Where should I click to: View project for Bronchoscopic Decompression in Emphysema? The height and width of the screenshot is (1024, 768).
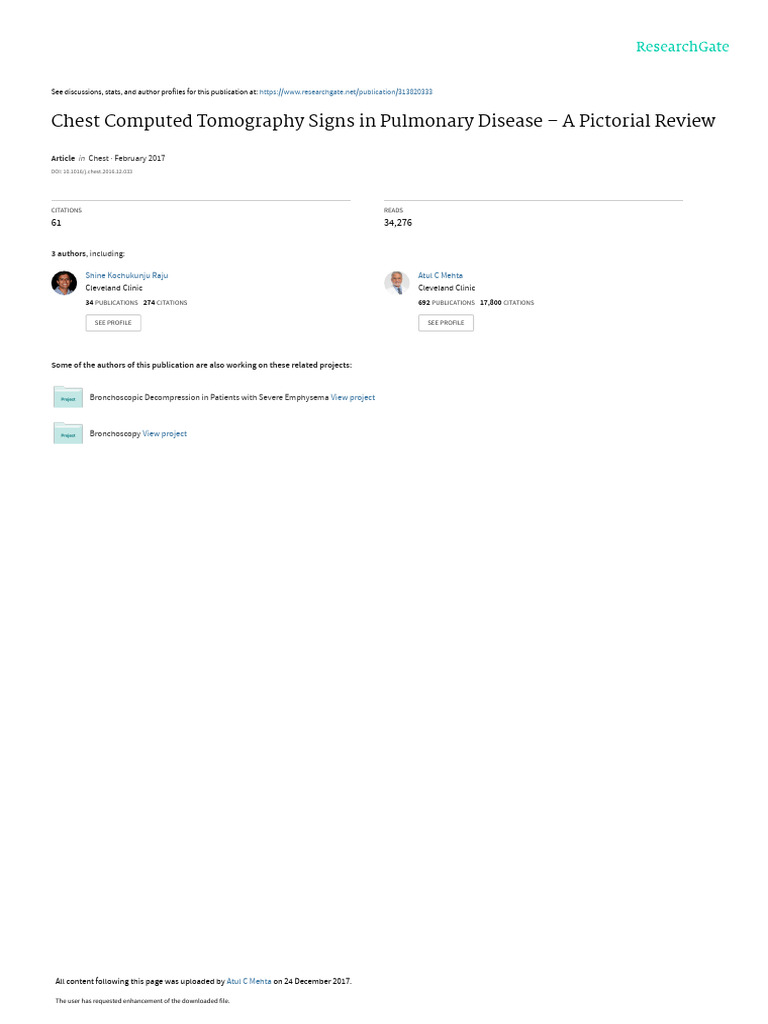click(353, 397)
